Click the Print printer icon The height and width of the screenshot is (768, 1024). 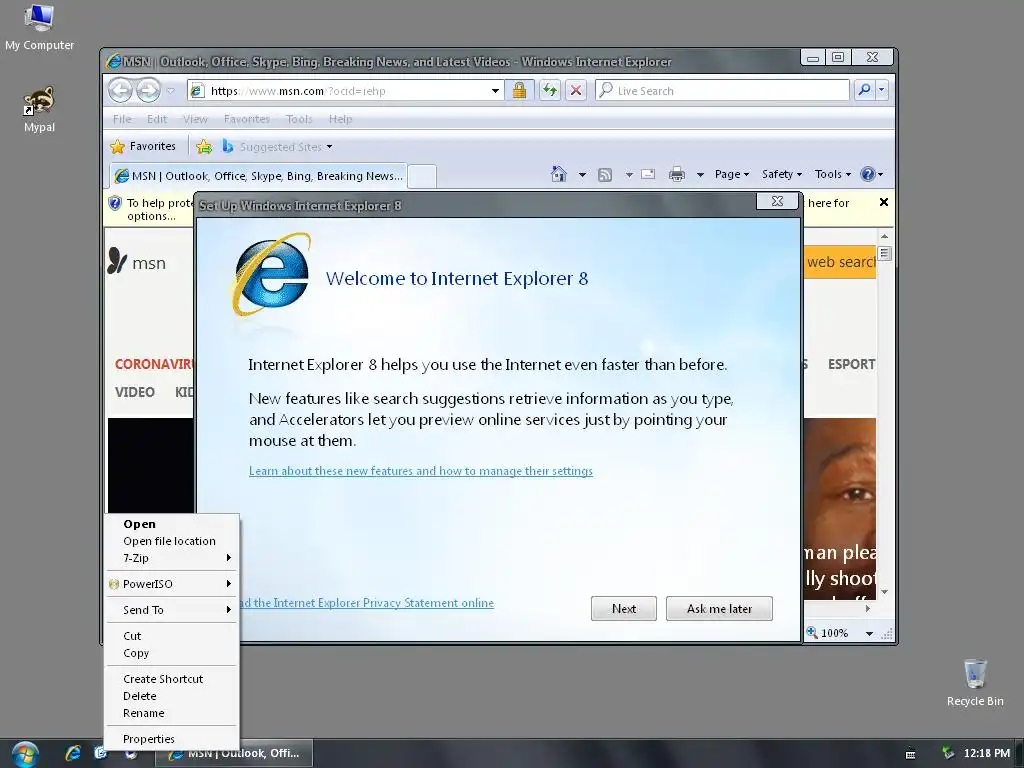677,174
